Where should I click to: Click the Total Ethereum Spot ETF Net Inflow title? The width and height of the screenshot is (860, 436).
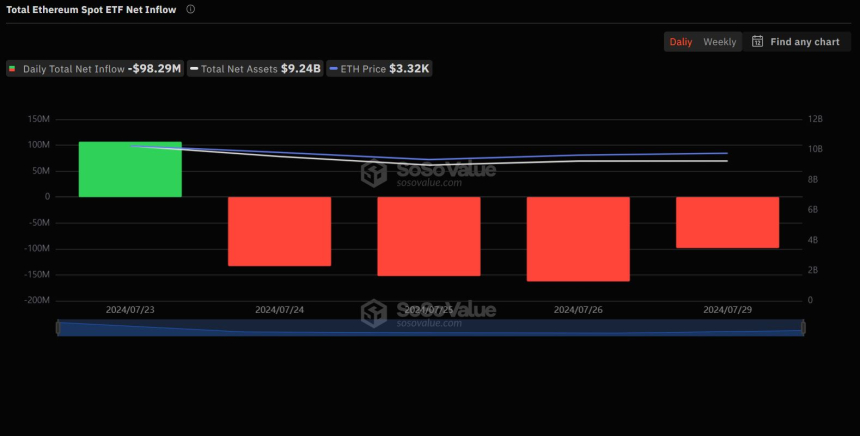(x=91, y=9)
